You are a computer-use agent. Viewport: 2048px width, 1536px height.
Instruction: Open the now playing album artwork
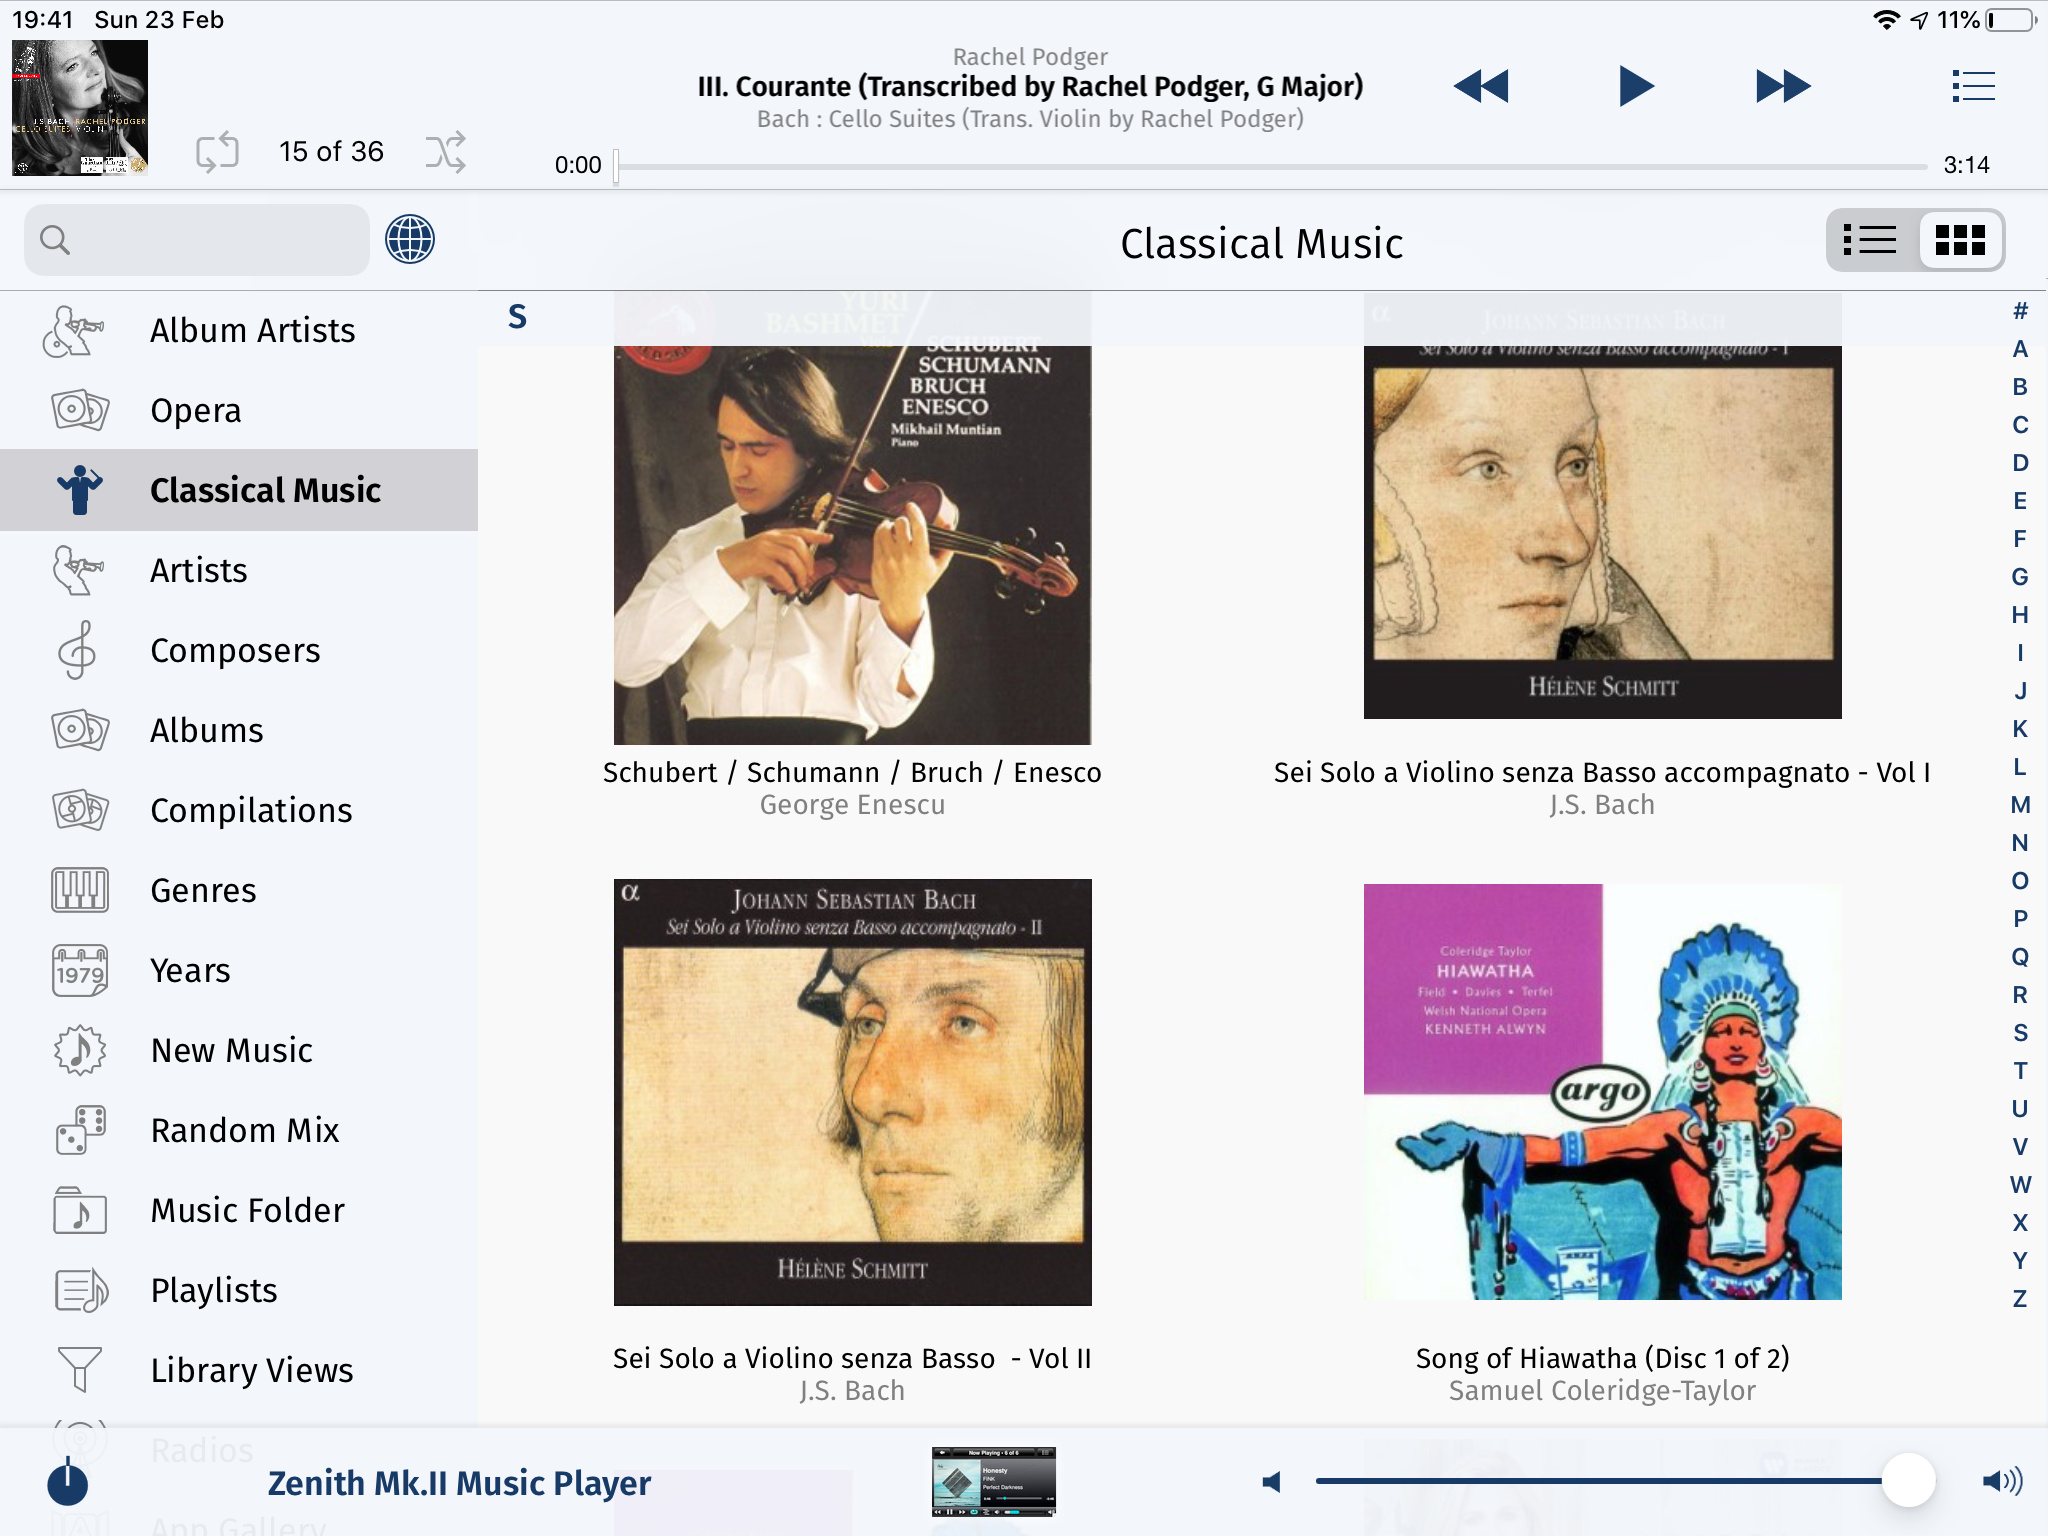point(80,108)
